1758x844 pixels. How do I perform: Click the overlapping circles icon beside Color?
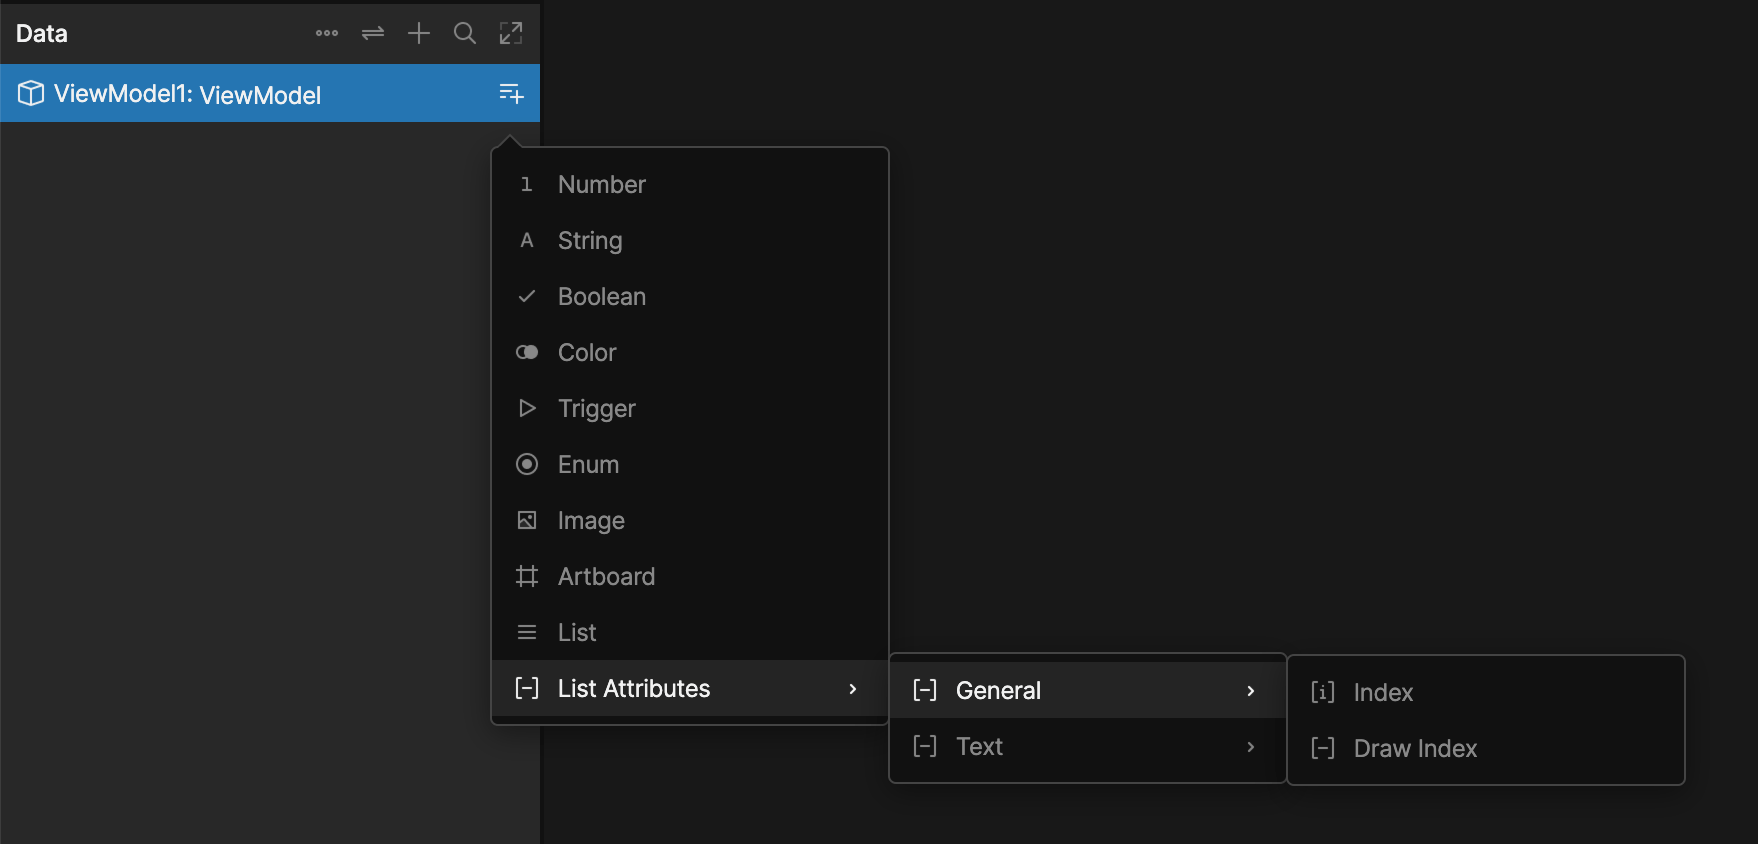pos(527,352)
